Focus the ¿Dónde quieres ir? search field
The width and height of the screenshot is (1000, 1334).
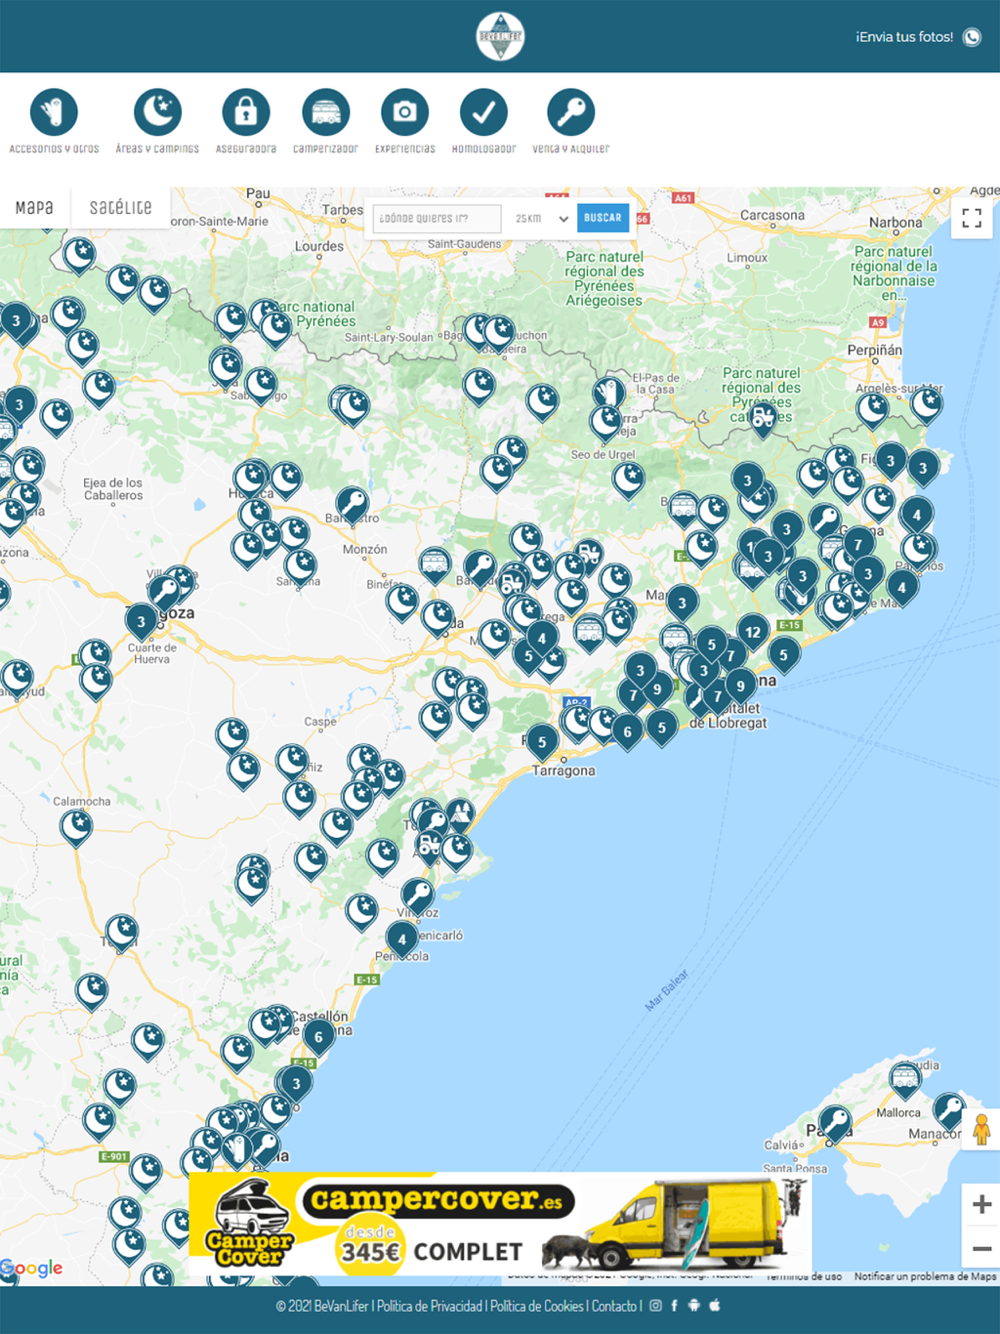click(x=437, y=218)
